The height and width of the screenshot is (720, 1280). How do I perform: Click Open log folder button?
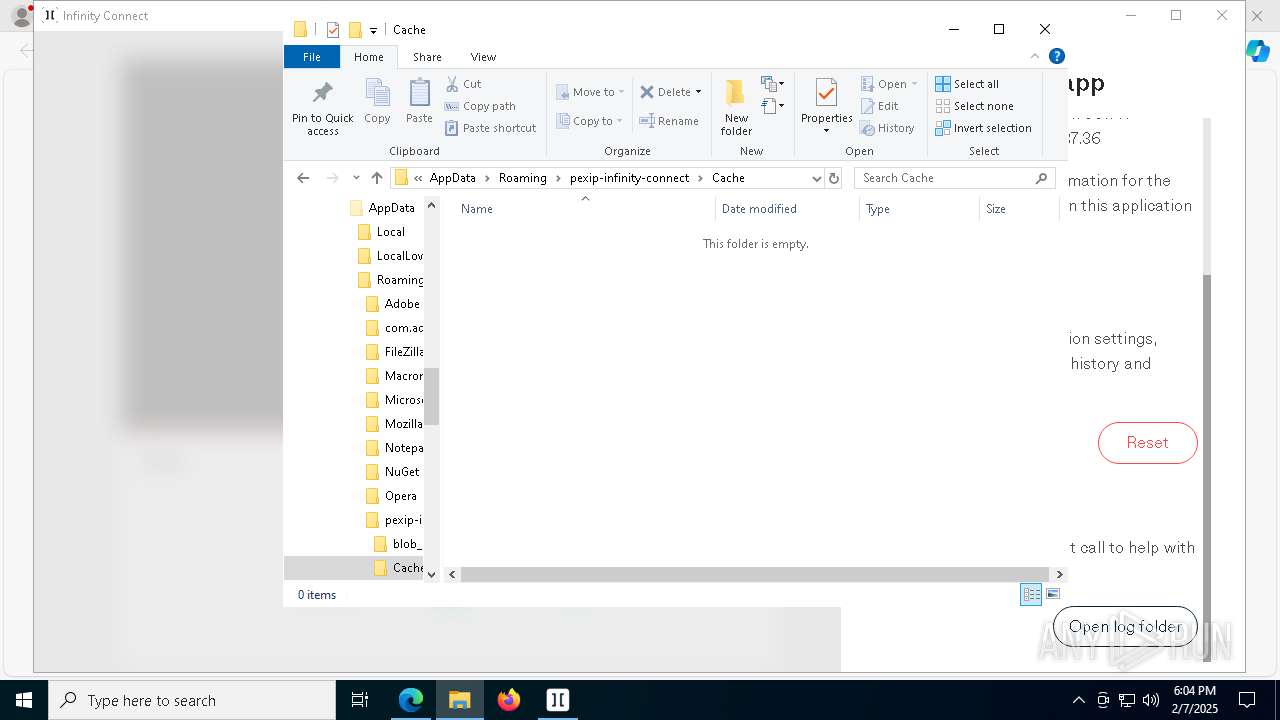click(x=1125, y=627)
